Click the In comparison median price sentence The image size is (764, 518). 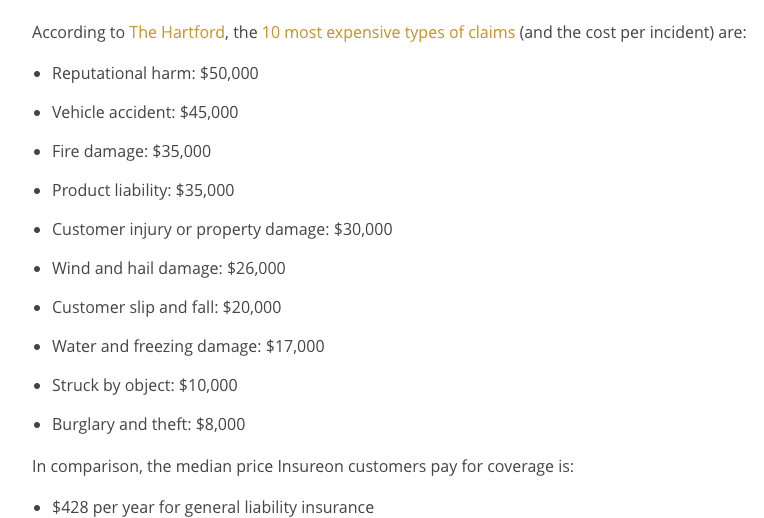(303, 466)
